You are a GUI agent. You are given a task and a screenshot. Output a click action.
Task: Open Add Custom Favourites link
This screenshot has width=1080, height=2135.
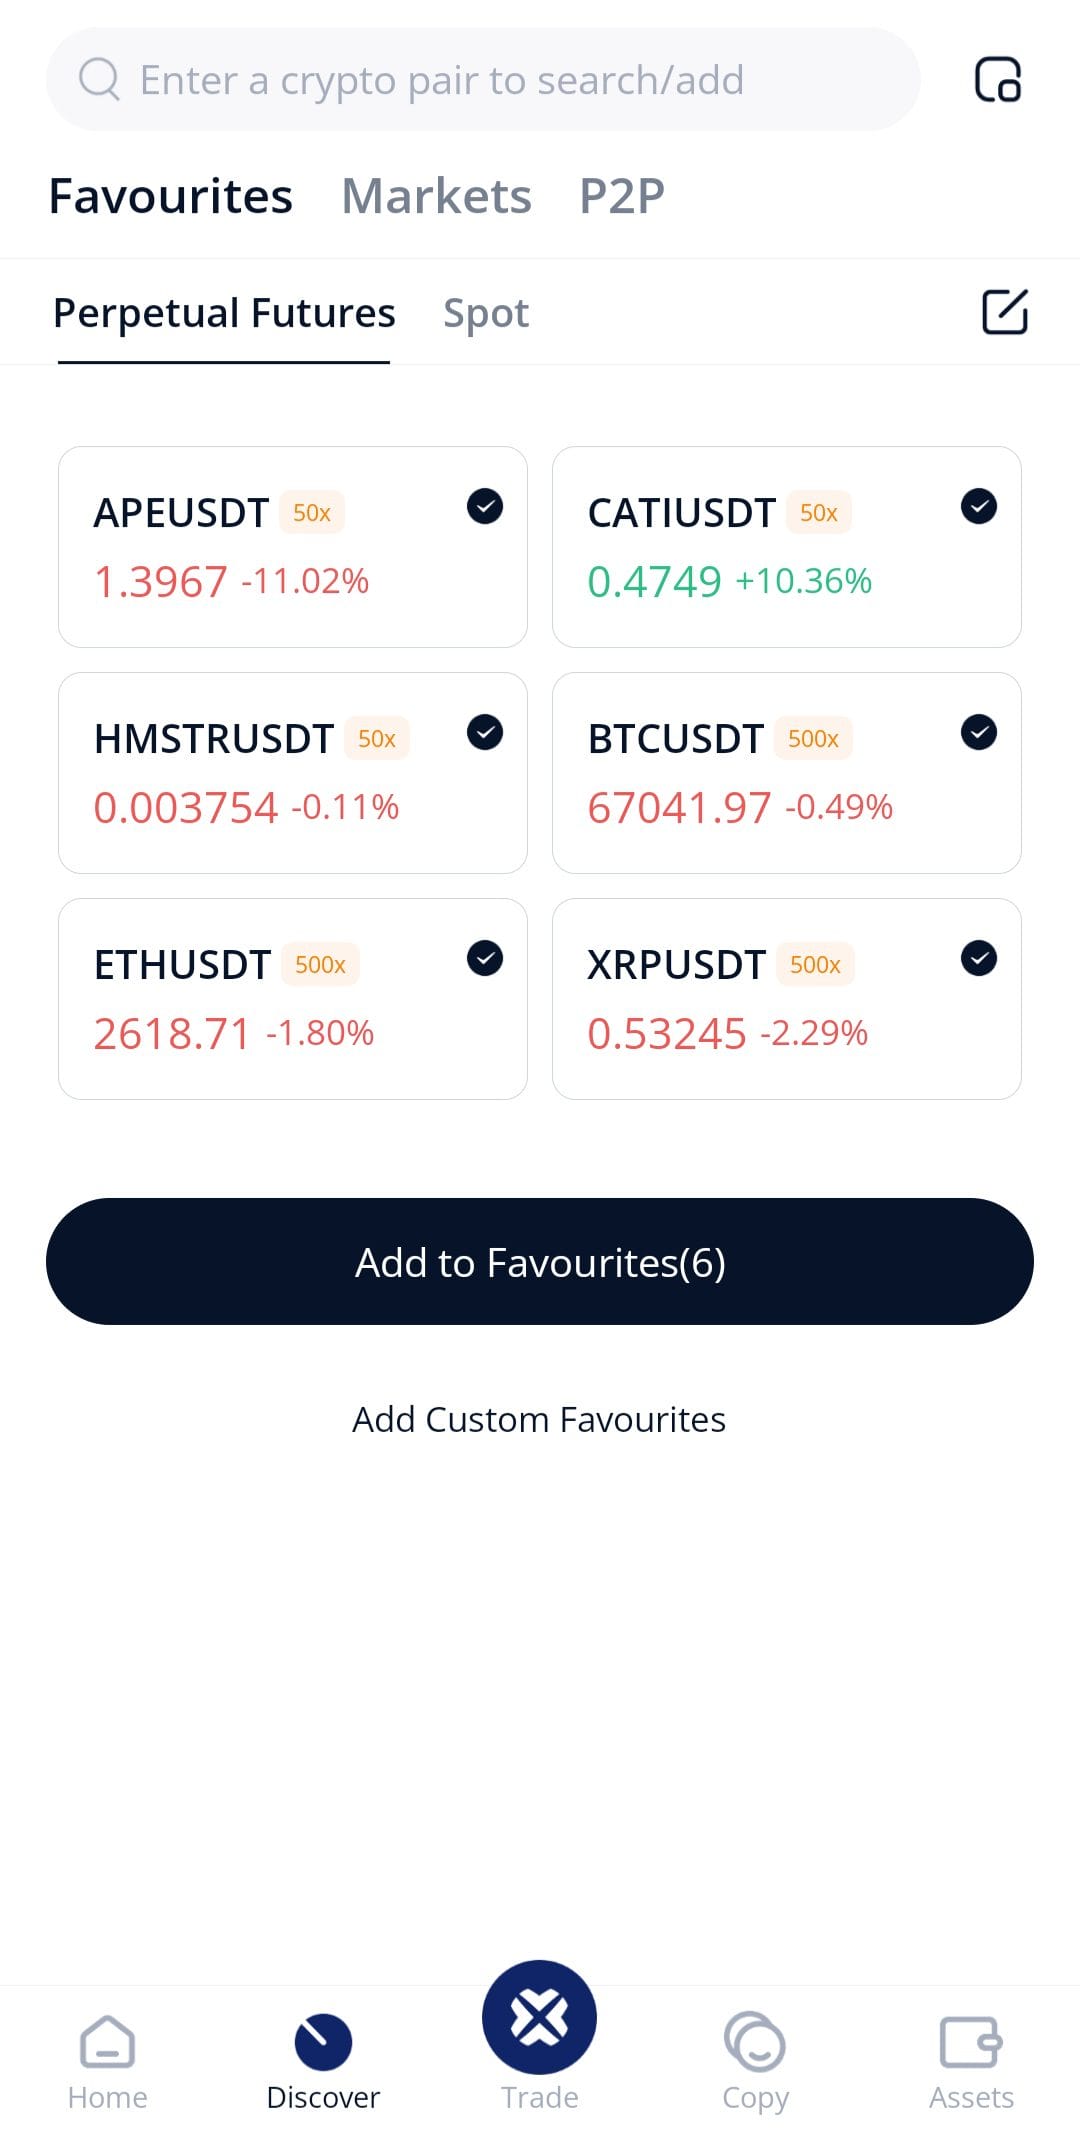click(x=539, y=1419)
